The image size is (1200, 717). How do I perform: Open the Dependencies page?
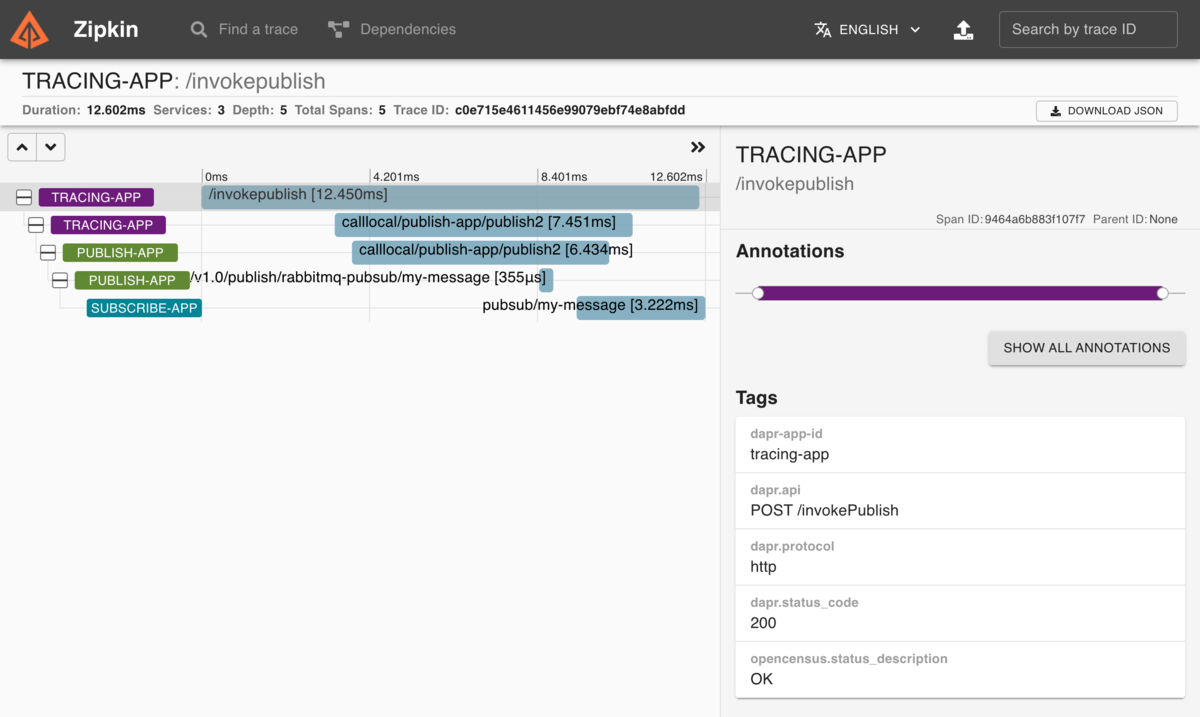click(391, 29)
